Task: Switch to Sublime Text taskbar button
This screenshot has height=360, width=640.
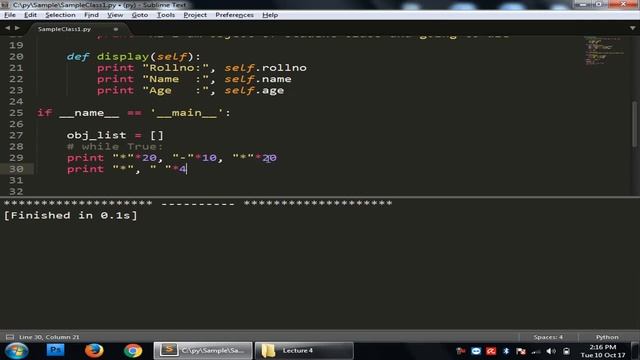Action: click(x=203, y=351)
